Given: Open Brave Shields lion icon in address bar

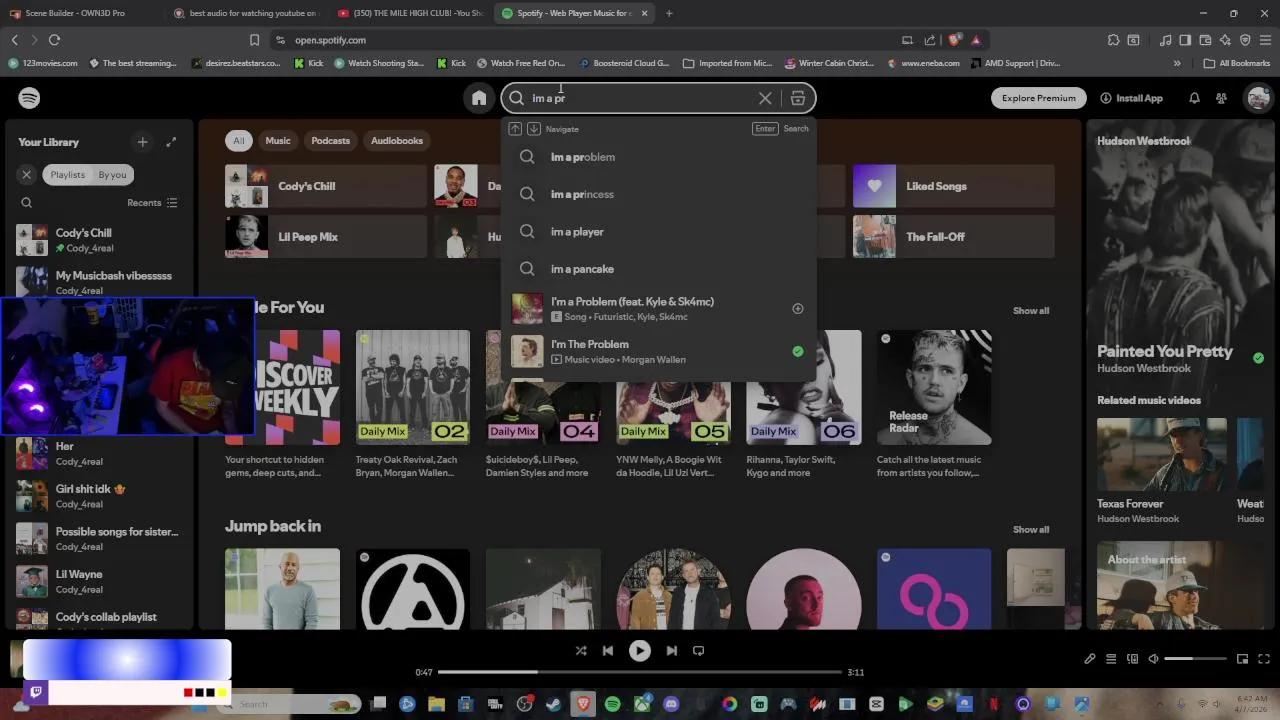Looking at the screenshot, I should [x=954, y=40].
